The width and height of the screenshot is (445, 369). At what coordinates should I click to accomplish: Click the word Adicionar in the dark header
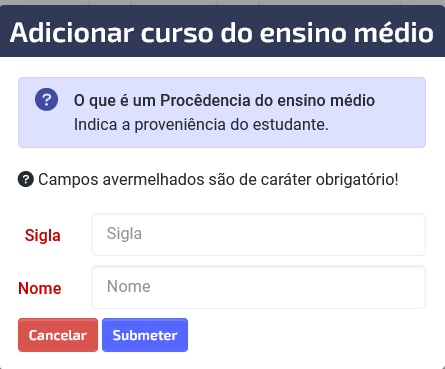pyautogui.click(x=72, y=33)
